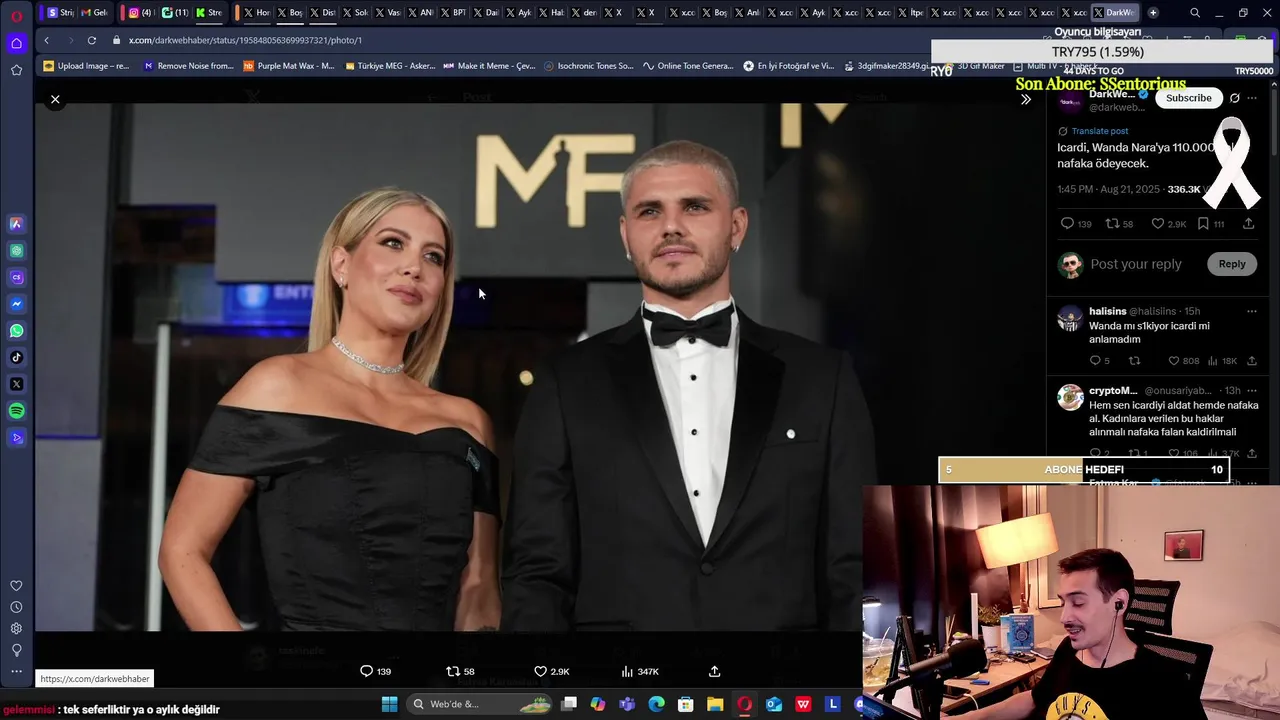Open more options on cryptoM reply
The height and width of the screenshot is (720, 1280).
click(1251, 390)
